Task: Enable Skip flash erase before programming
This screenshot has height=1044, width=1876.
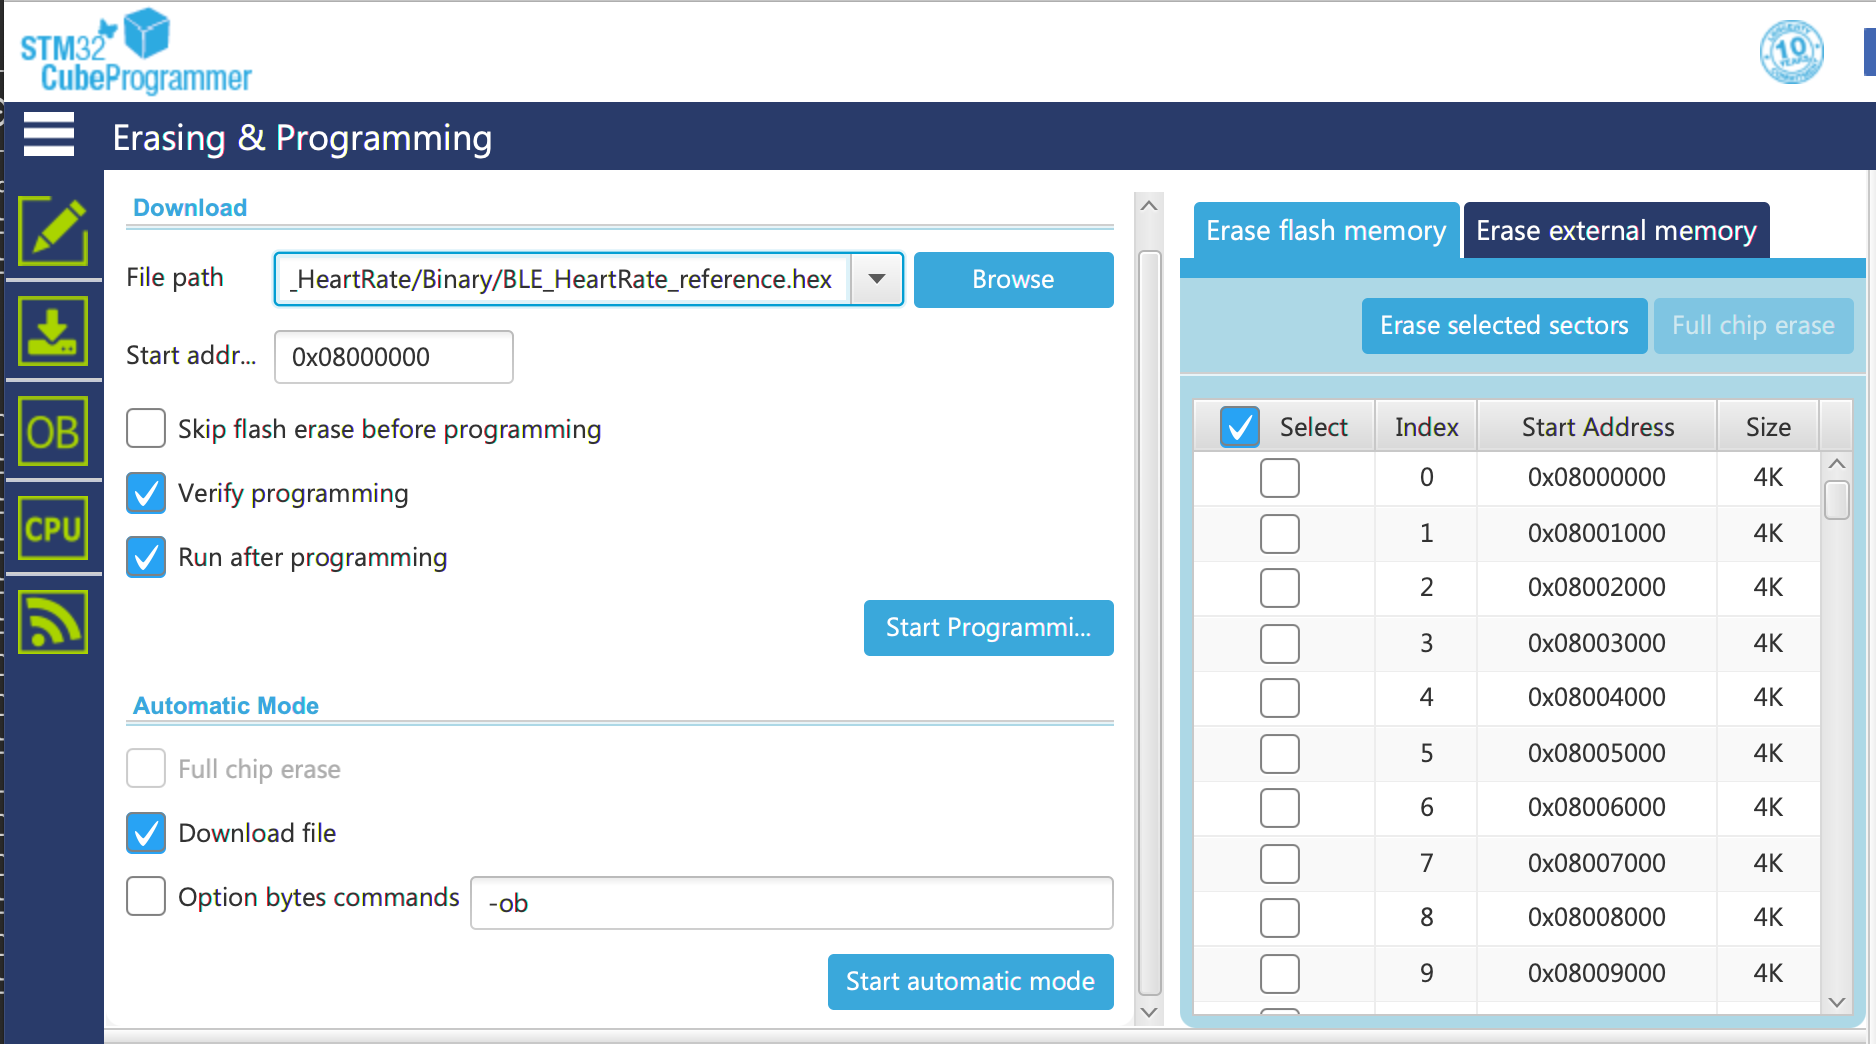Action: coord(145,428)
